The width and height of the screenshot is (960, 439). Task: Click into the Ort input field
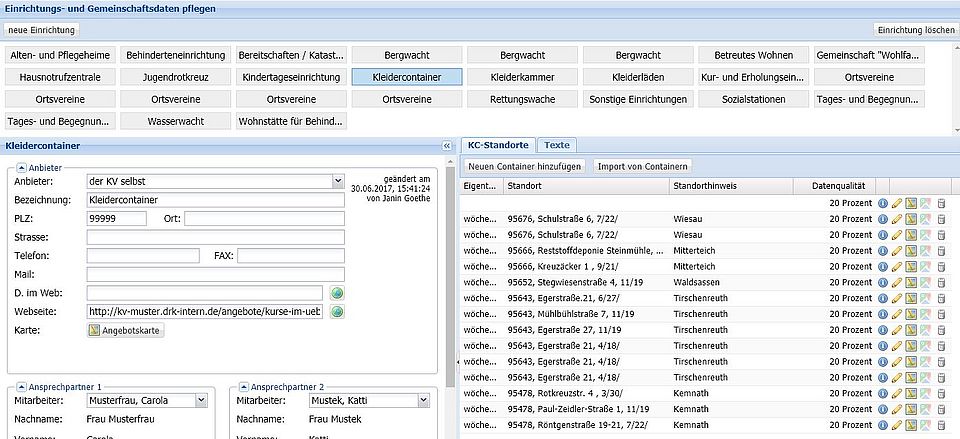(264, 219)
